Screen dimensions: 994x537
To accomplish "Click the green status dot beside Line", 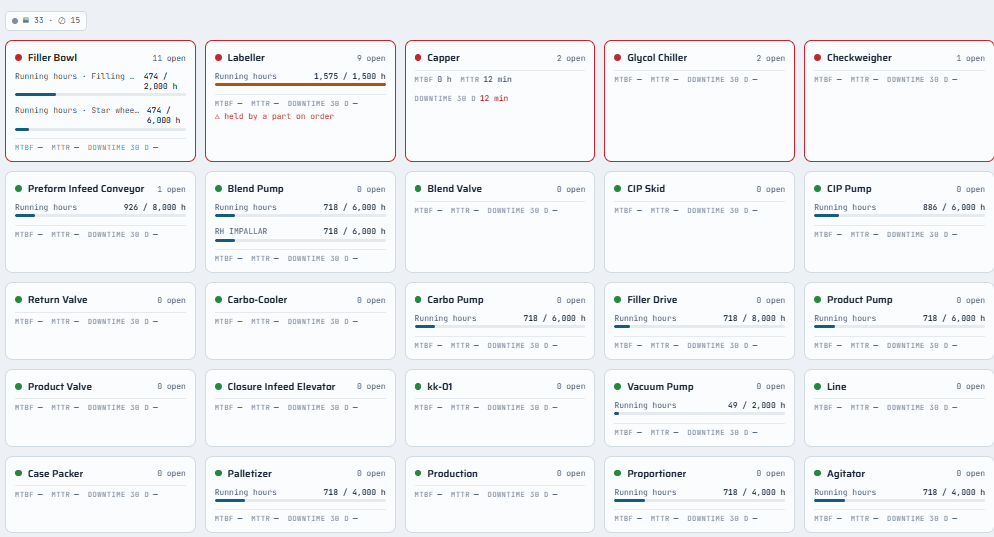I will pyautogui.click(x=818, y=387).
